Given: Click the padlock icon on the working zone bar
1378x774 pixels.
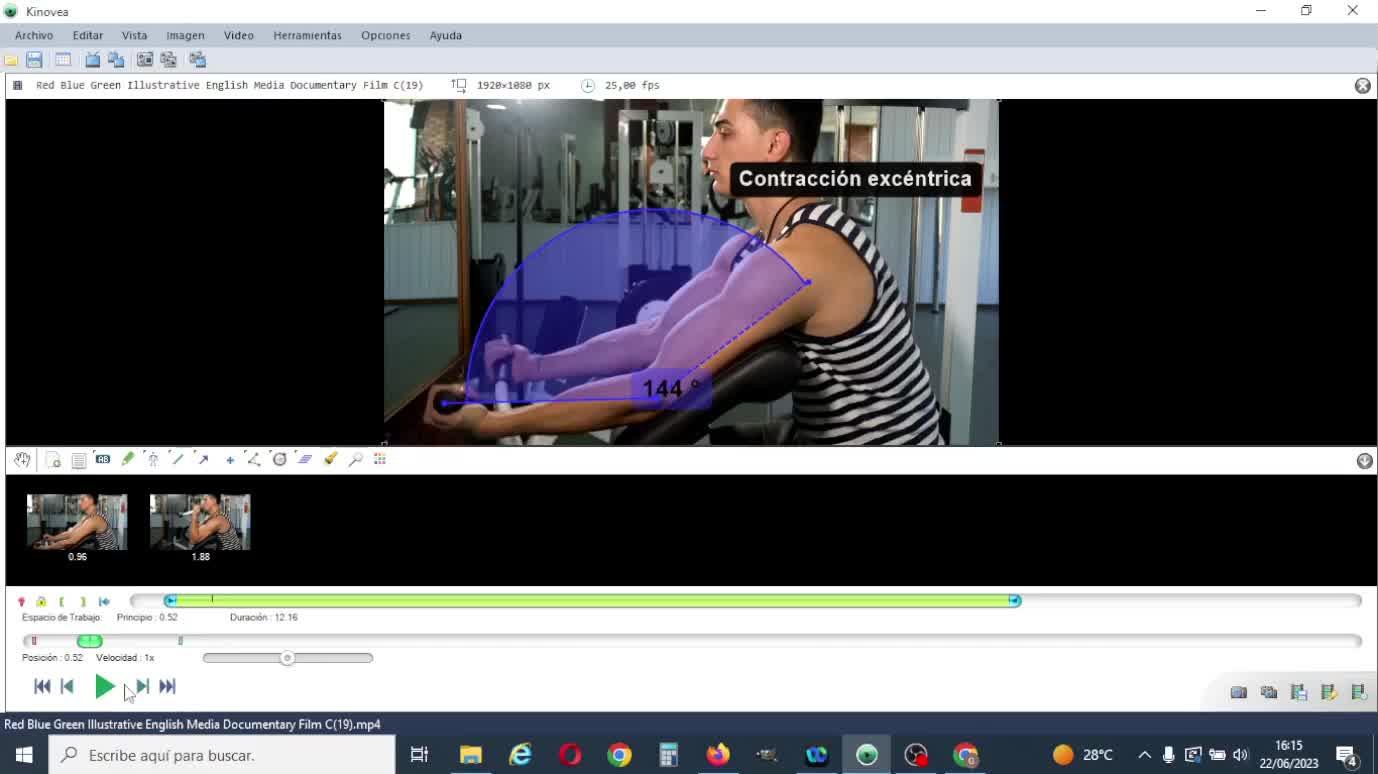Looking at the screenshot, I should (x=41, y=602).
